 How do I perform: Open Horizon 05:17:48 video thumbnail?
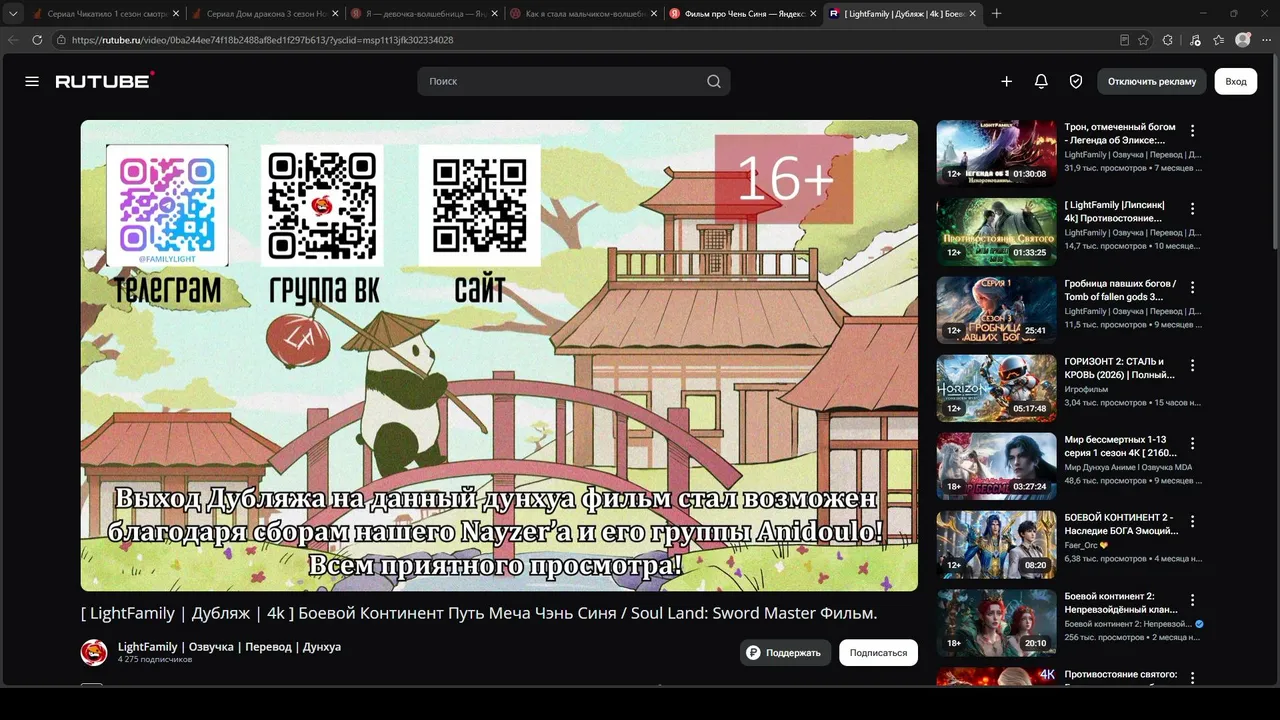click(x=996, y=388)
